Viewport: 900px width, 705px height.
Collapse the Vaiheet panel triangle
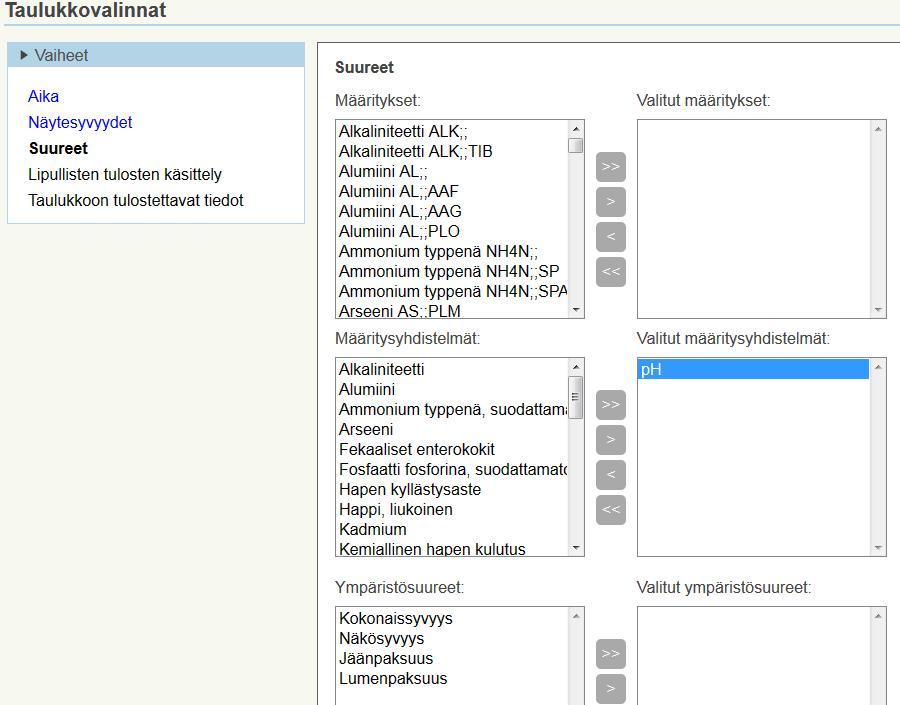[24, 55]
